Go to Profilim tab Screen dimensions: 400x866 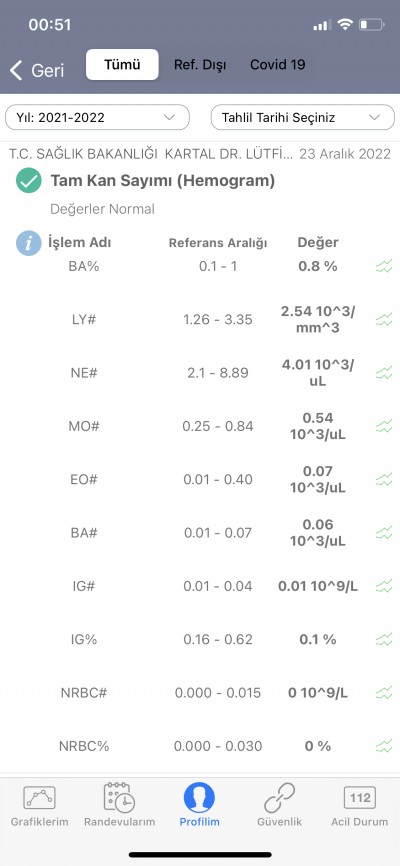(x=199, y=804)
